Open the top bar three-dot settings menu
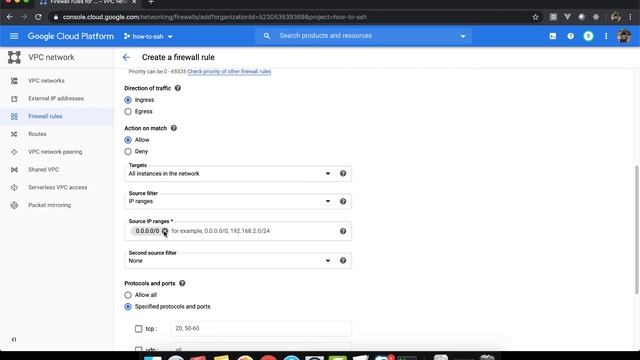 [x=606, y=36]
